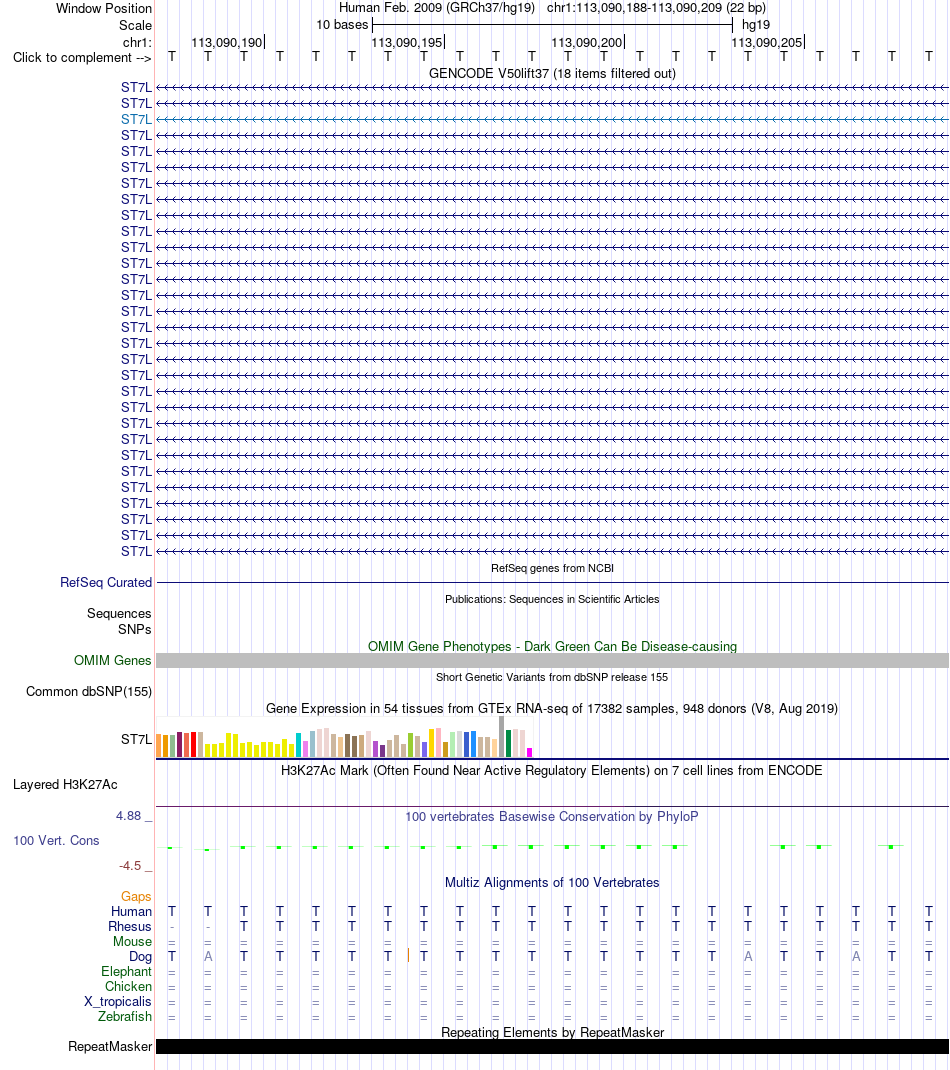The width and height of the screenshot is (950, 1070).
Task: Open 'Publications: Sequences in Scientific Articles' title
Action: click(x=552, y=599)
